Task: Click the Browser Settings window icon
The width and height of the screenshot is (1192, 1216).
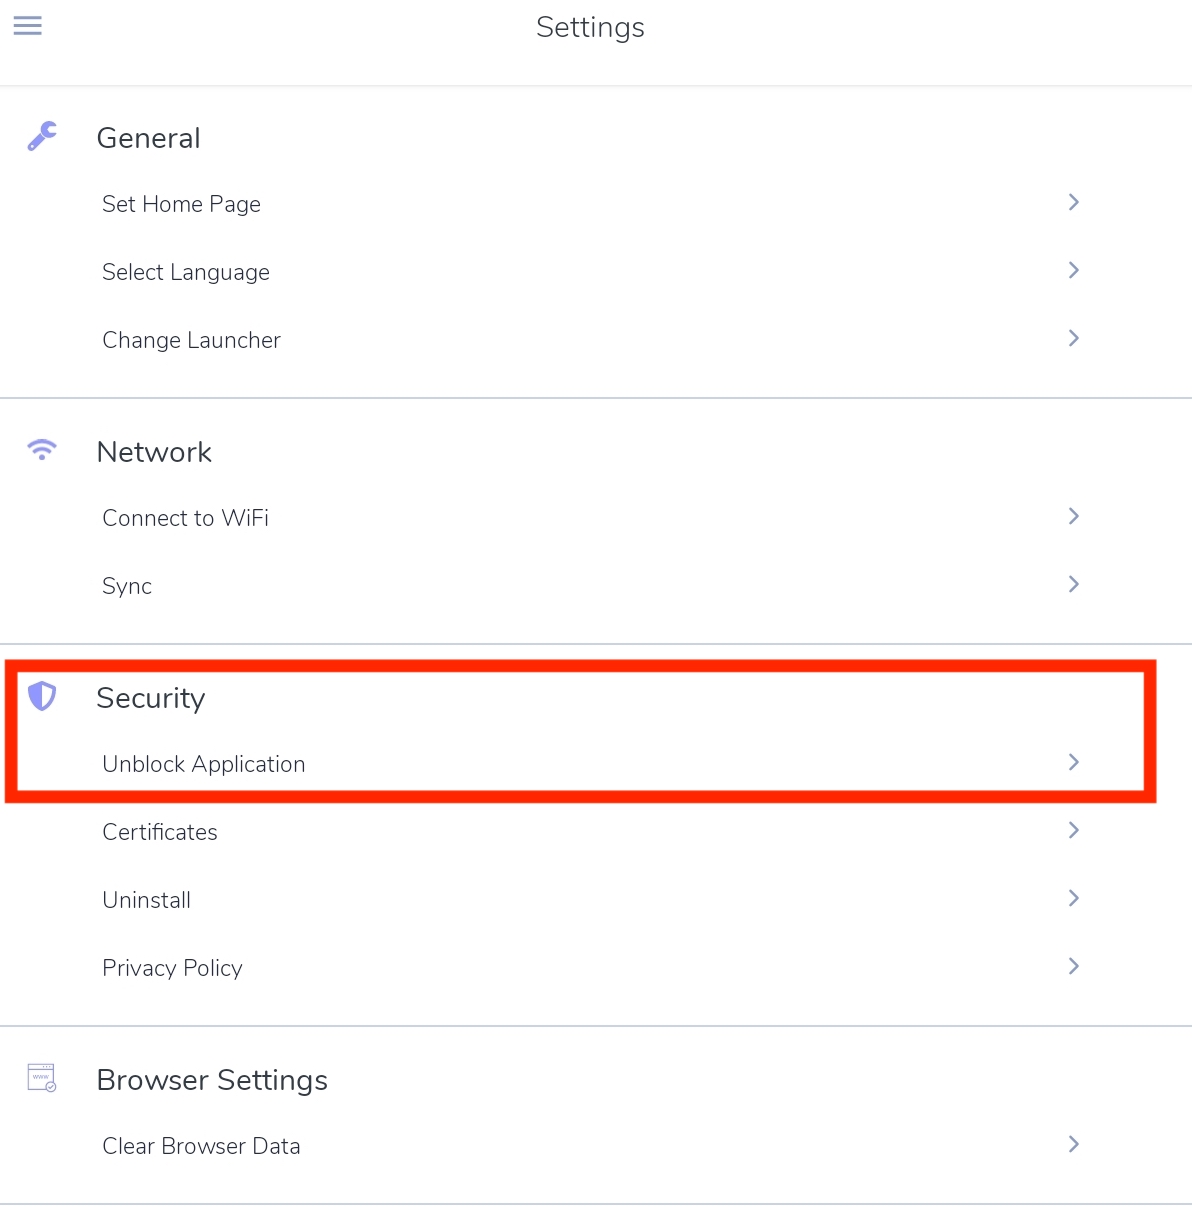Action: coord(42,1078)
